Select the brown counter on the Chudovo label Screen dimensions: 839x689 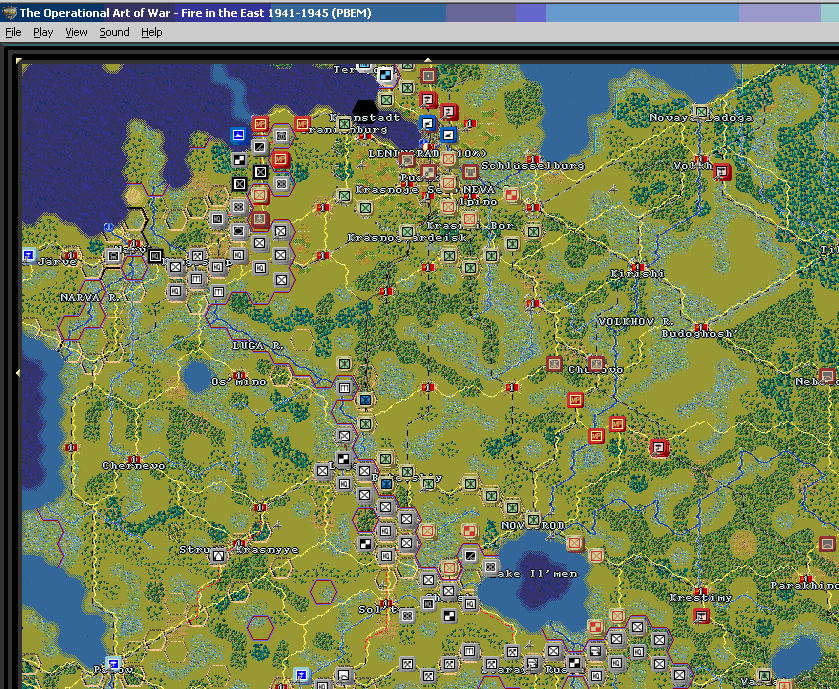point(596,364)
